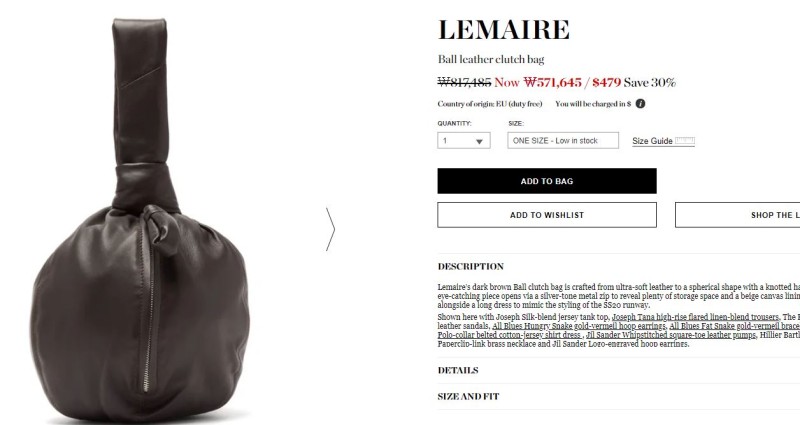The image size is (800, 425).
Task: Open All Blues Hungry Snake hoop earrings link
Action: tap(579, 326)
